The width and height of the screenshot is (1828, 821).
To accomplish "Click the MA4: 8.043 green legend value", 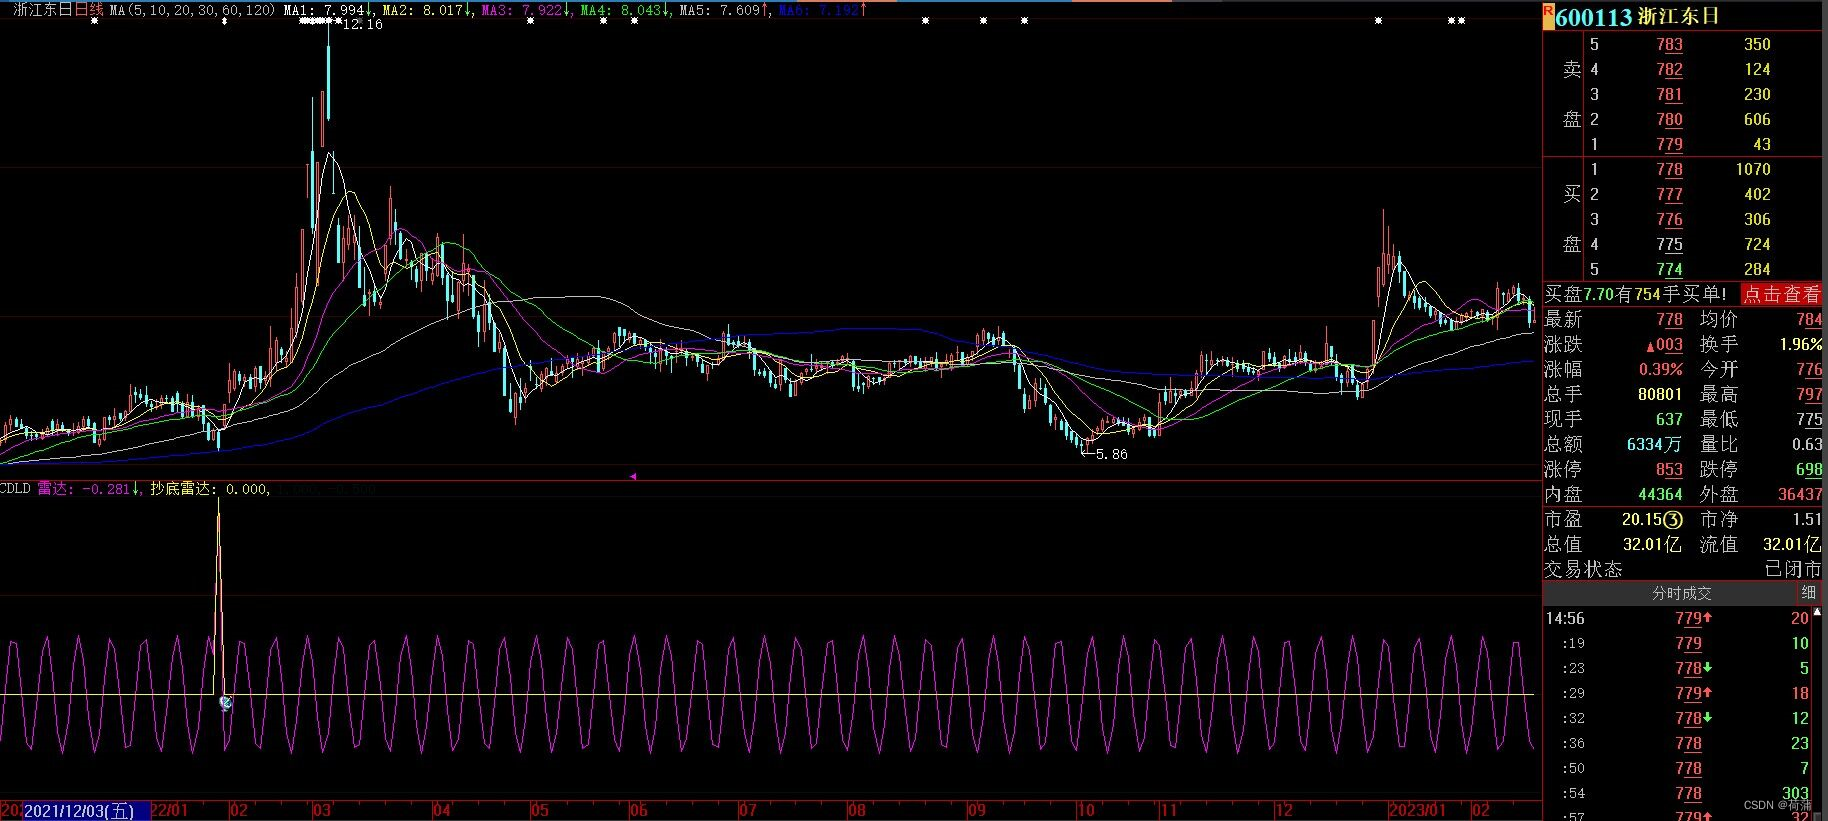I will click(626, 10).
